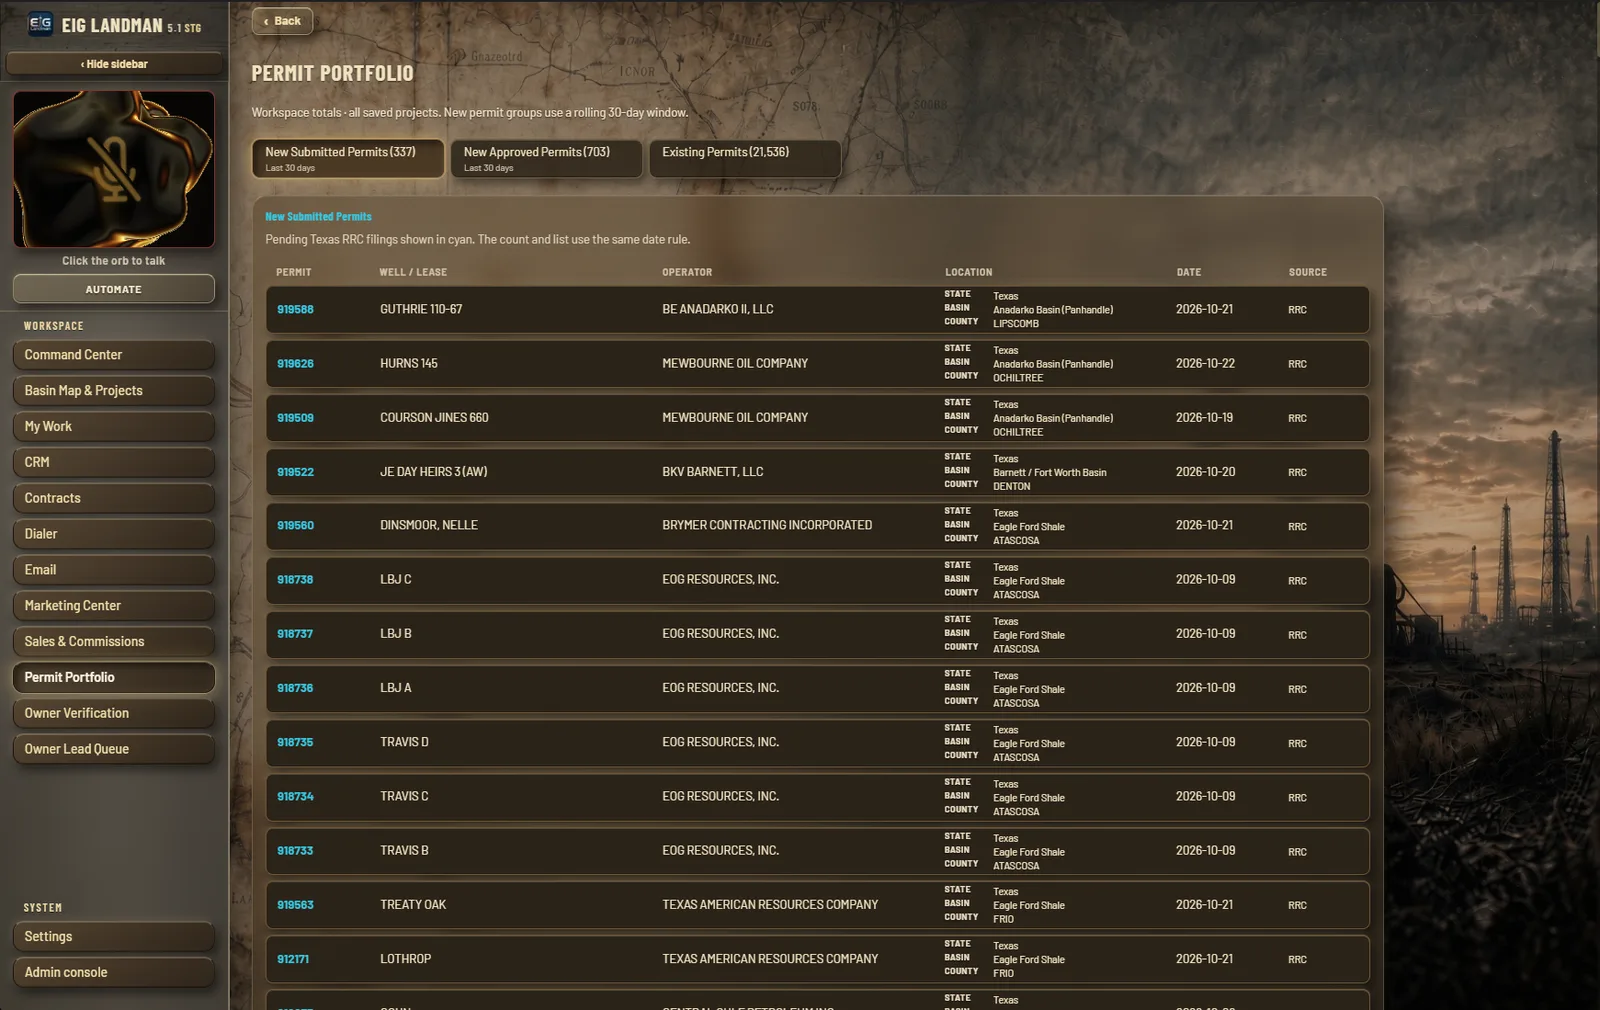Screen dimensions: 1600x1010
Task: Select the GUTHRIE 110-67 well name
Action: tap(421, 310)
